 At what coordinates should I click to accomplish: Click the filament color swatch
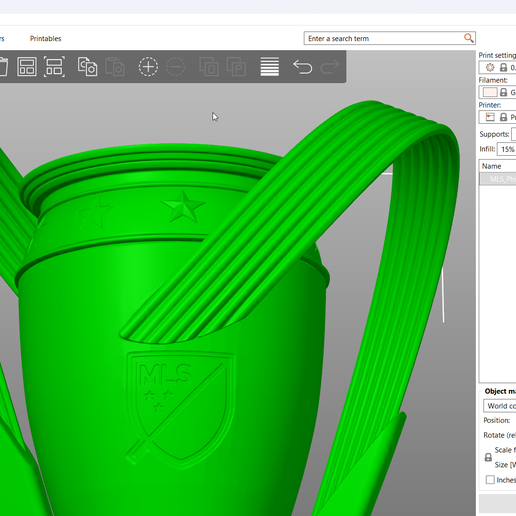[x=490, y=92]
